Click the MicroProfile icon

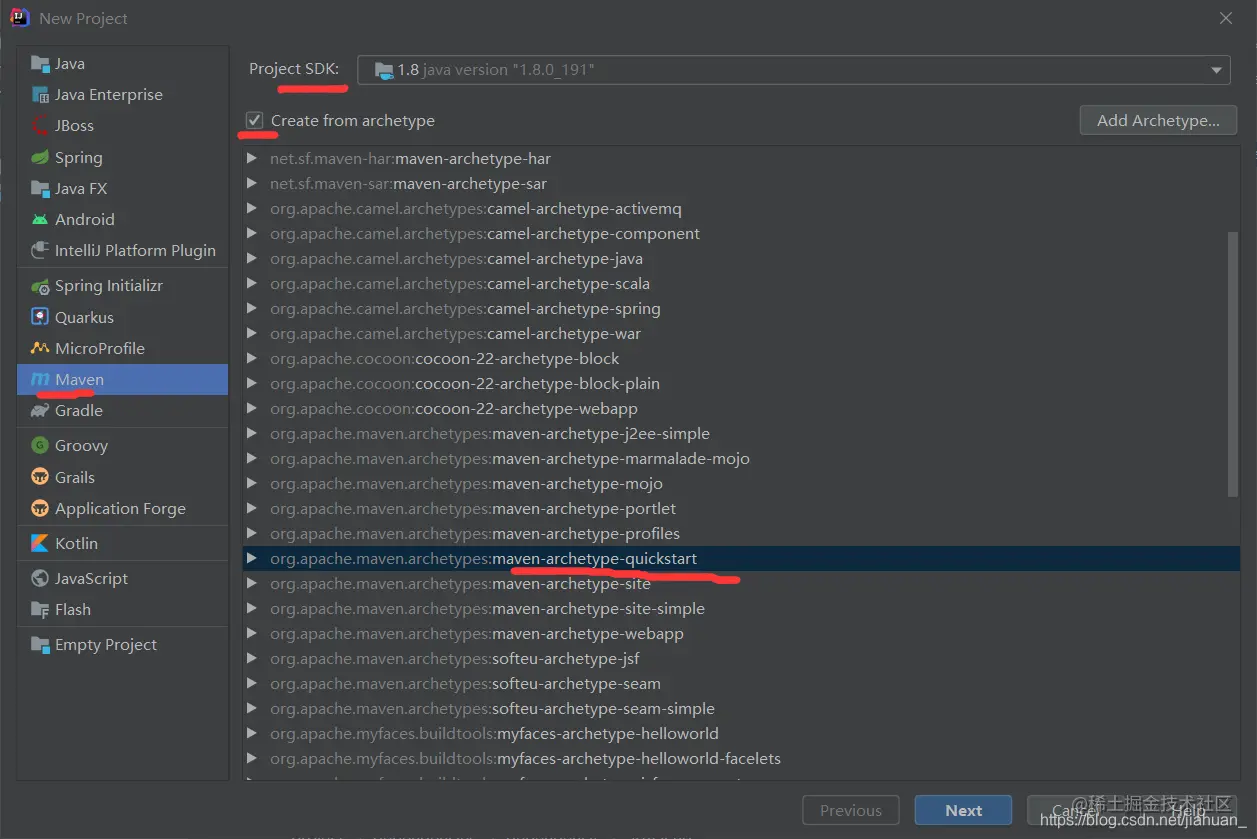40,348
